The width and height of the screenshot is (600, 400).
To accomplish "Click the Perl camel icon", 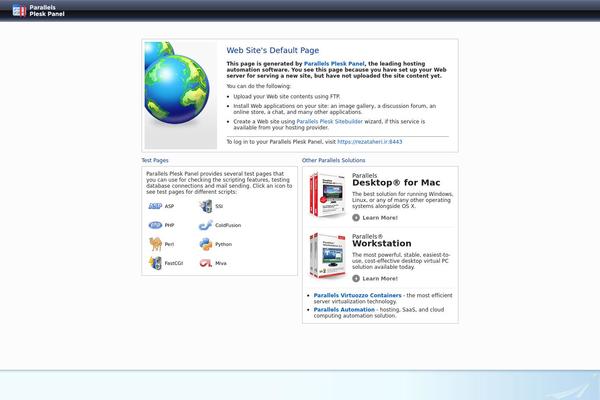I will [155, 244].
